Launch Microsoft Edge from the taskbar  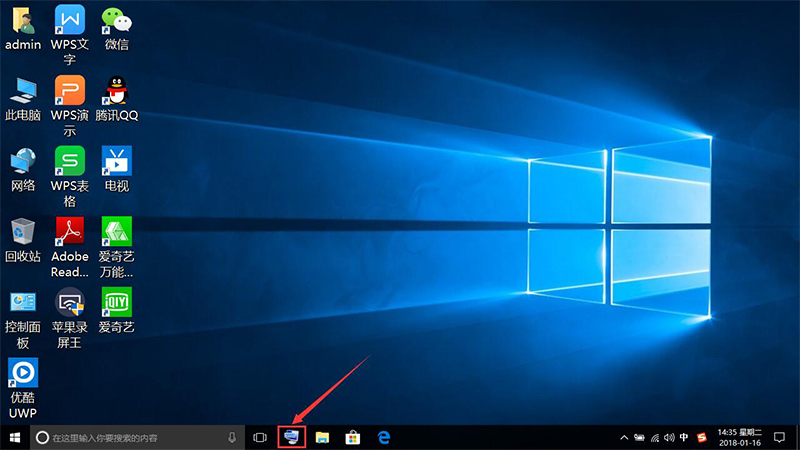(x=384, y=438)
